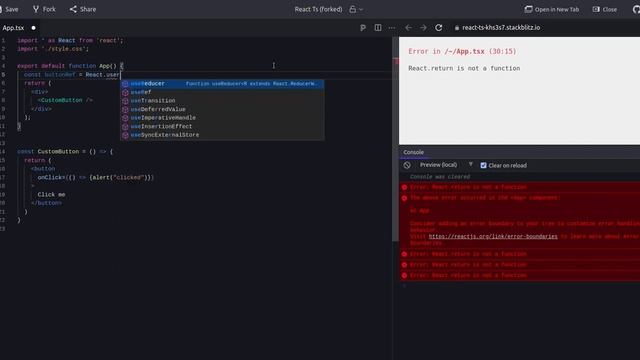Screen dimensions: 640x360
Task: Click the 'React.return is not a function' preview text
Action: 464,69
